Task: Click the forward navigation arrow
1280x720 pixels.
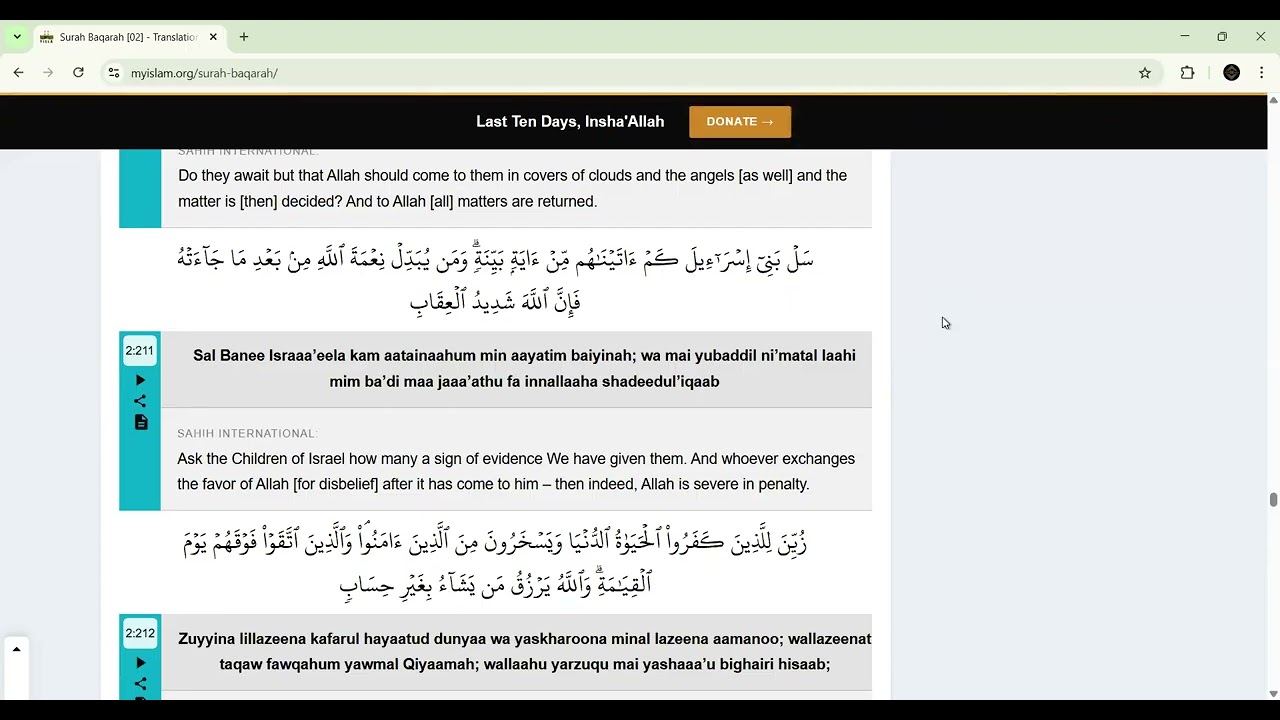Action: tap(48, 73)
